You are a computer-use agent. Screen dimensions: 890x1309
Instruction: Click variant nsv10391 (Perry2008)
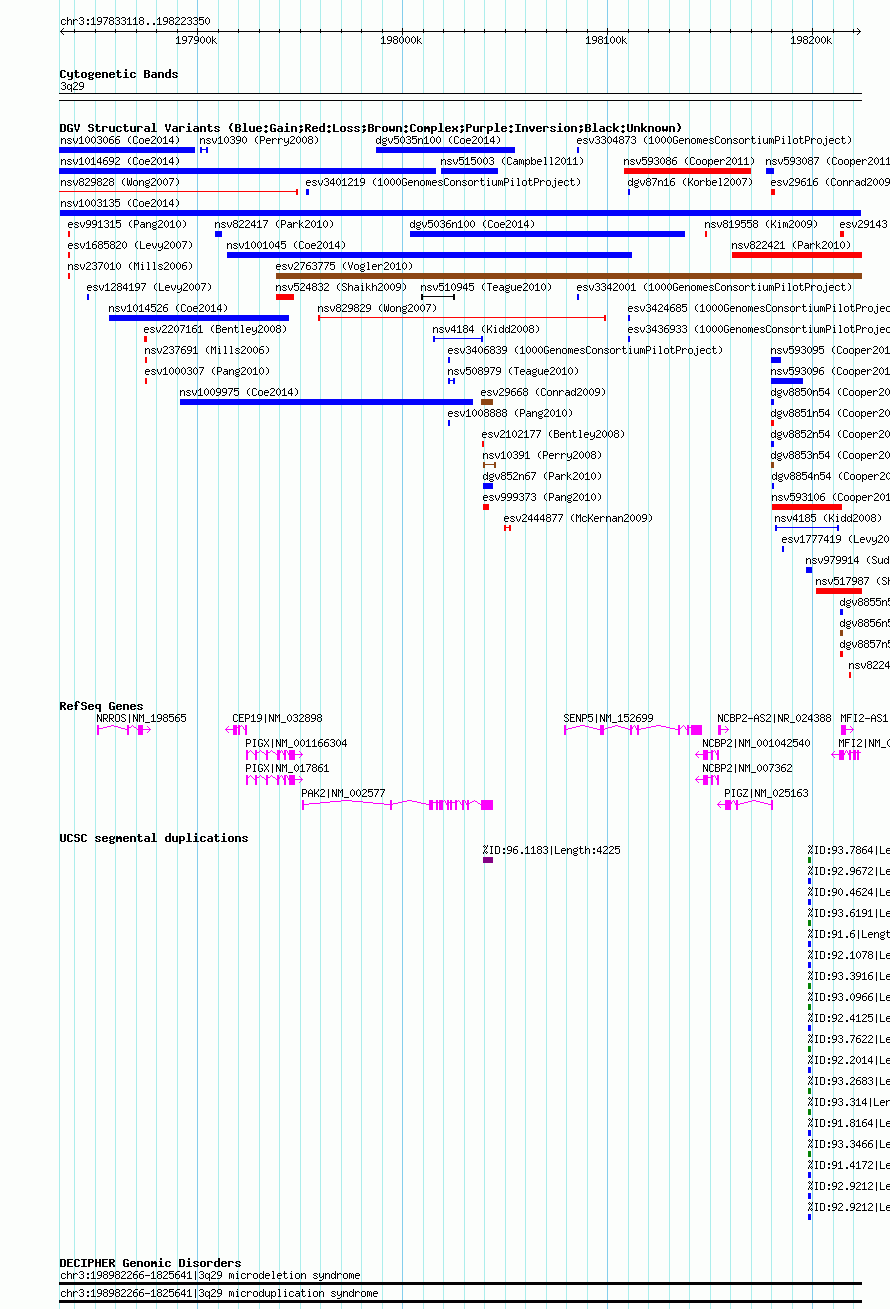[543, 455]
